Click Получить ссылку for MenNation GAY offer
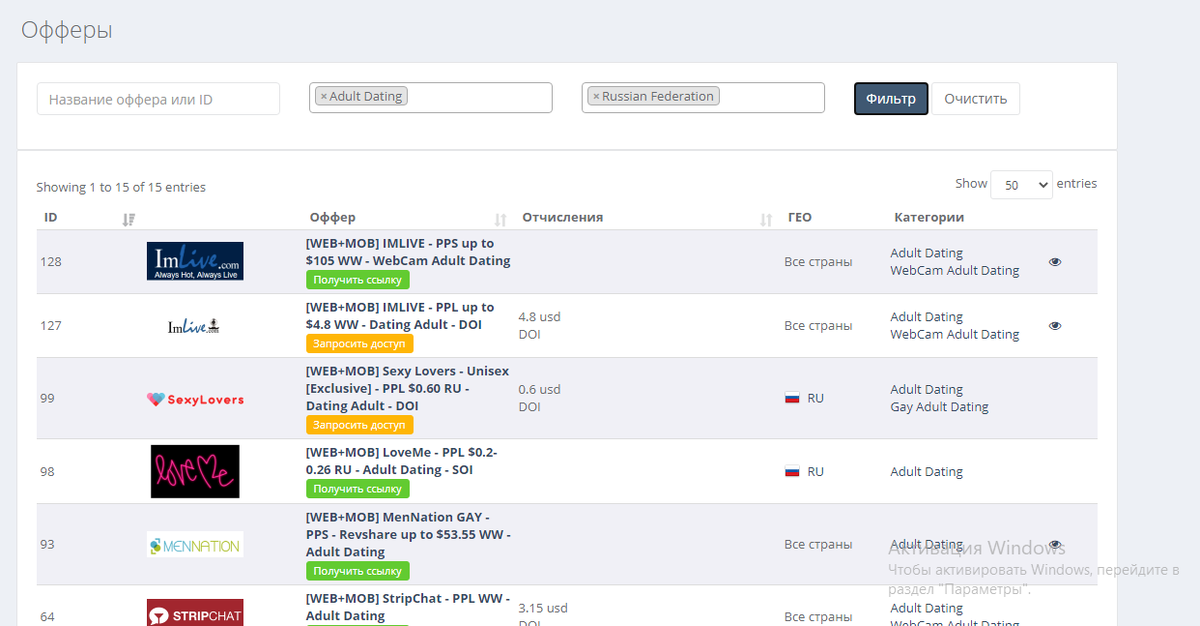This screenshot has width=1200, height=626. pyautogui.click(x=357, y=571)
